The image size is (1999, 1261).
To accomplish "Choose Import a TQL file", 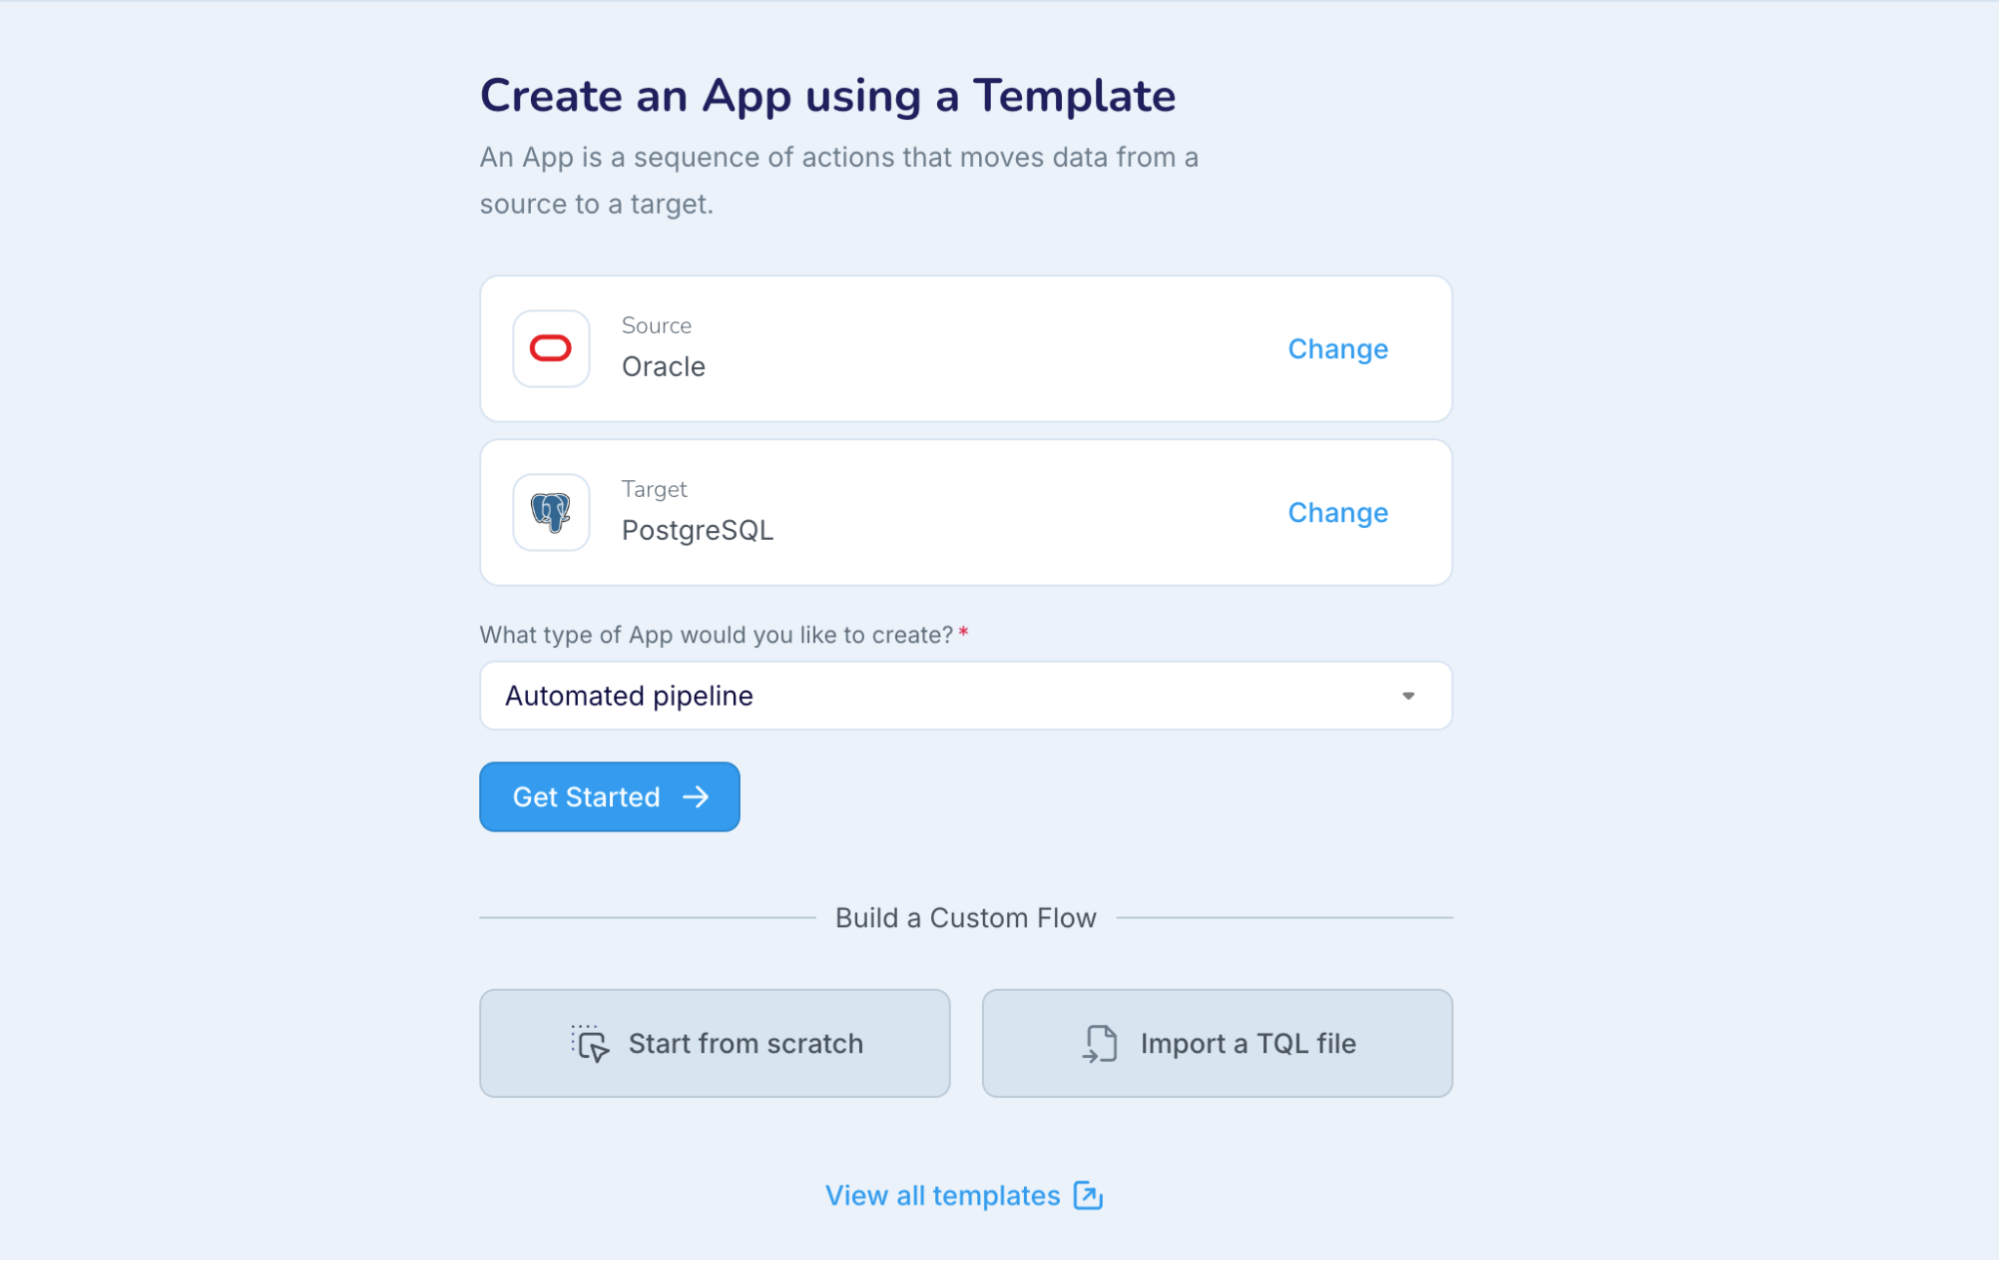I will click(x=1217, y=1043).
